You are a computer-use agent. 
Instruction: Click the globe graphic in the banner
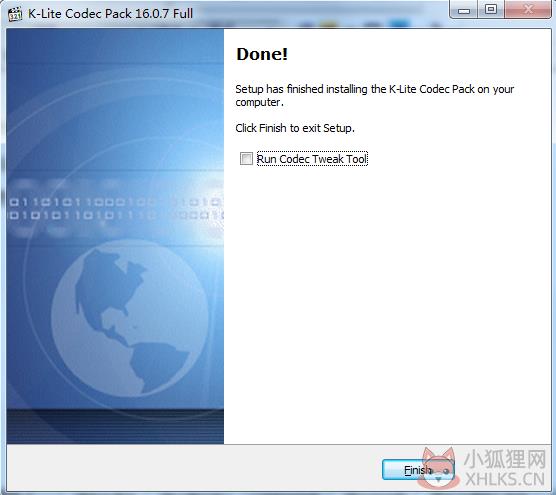130,318
